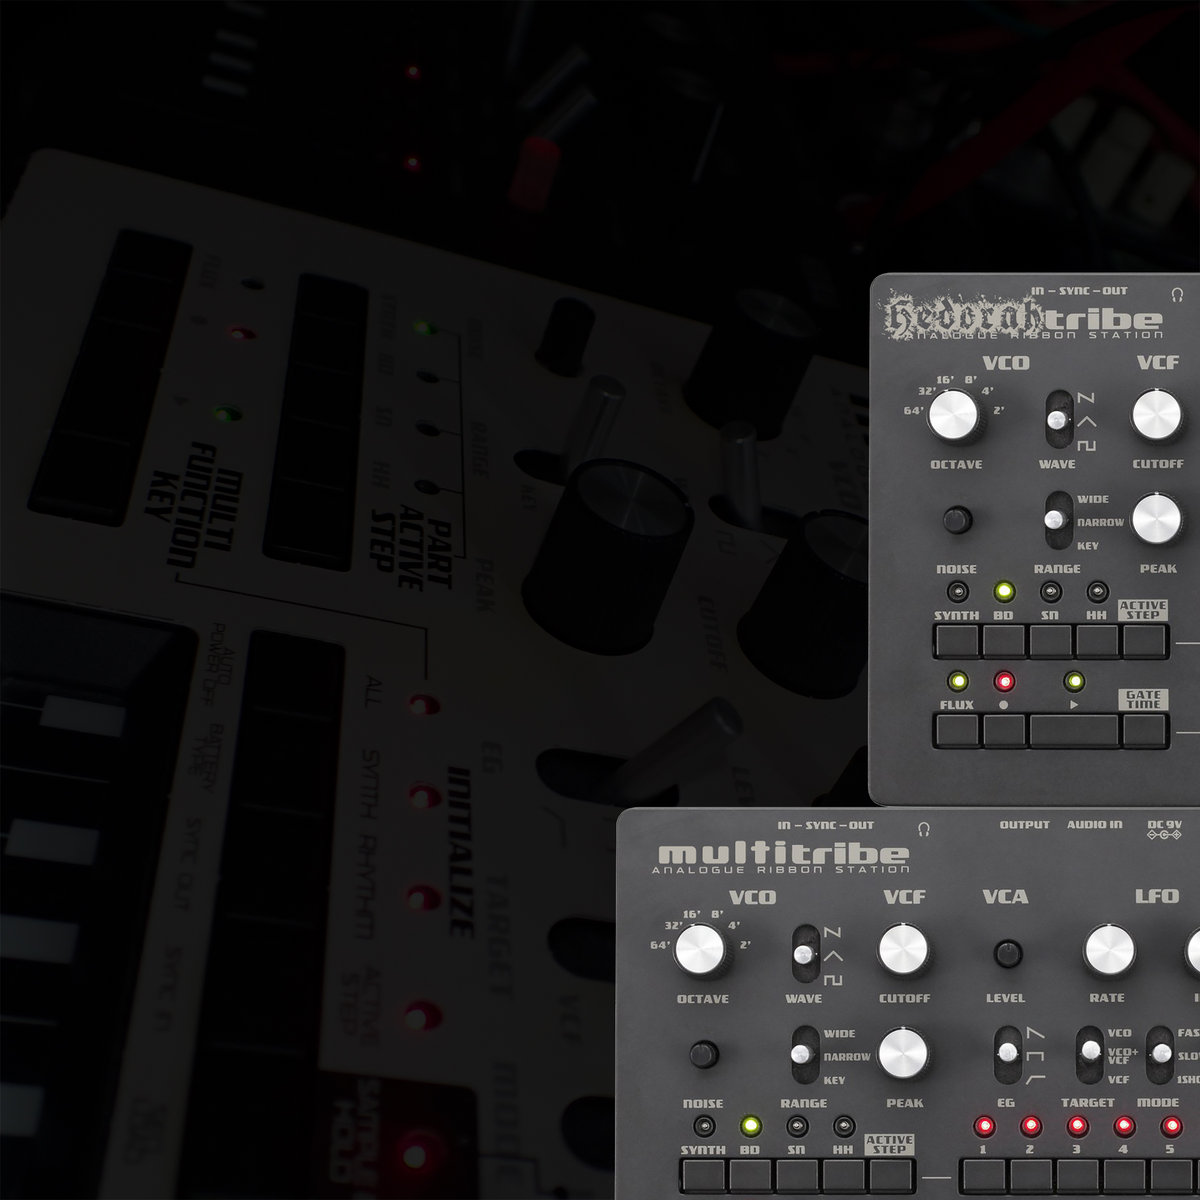Click the HH part button on multitribe
Screen dimensions: 1200x1200
844,1174
